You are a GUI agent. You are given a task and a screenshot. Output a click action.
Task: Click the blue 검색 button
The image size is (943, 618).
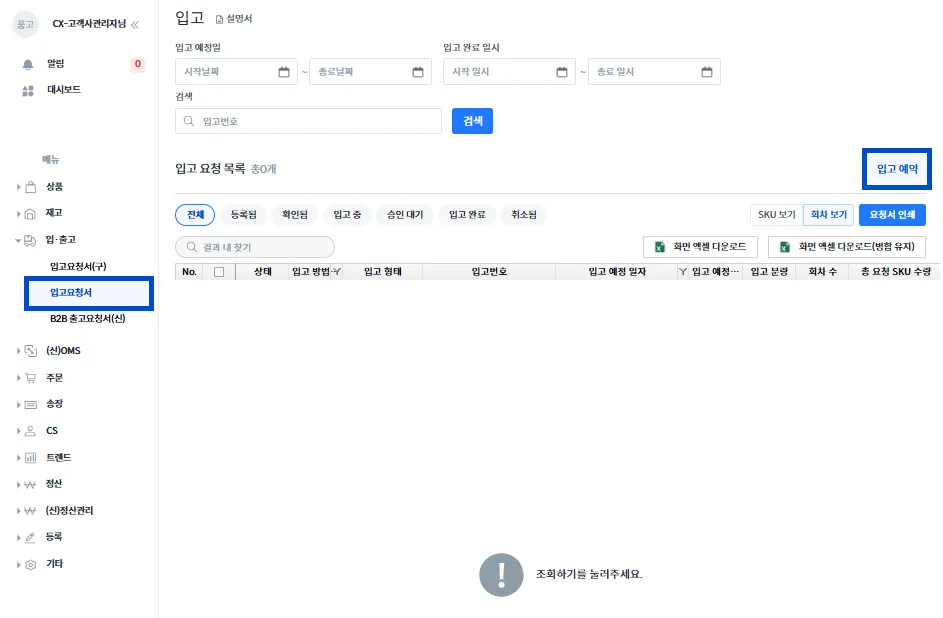point(472,121)
